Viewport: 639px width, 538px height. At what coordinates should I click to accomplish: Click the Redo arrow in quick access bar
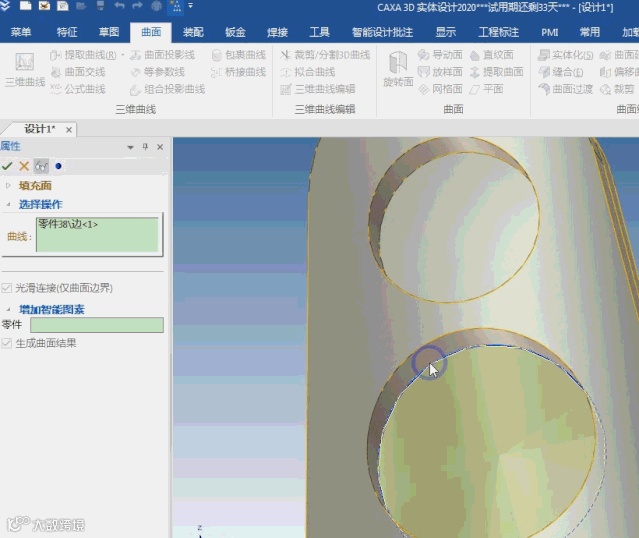[137, 6]
